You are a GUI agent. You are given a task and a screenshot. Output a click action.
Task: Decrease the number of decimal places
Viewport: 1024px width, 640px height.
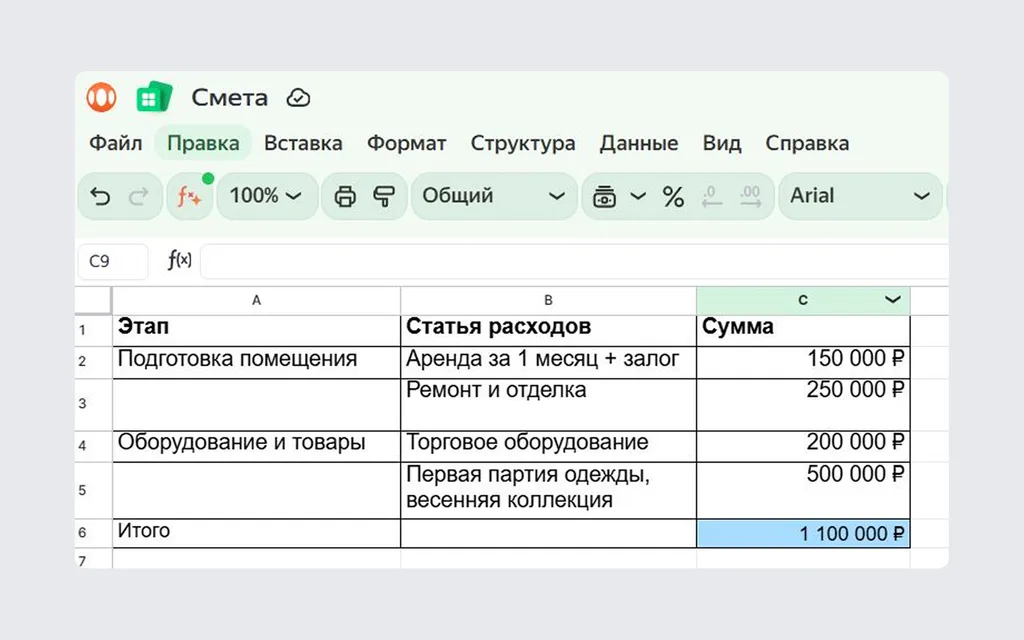(x=712, y=196)
